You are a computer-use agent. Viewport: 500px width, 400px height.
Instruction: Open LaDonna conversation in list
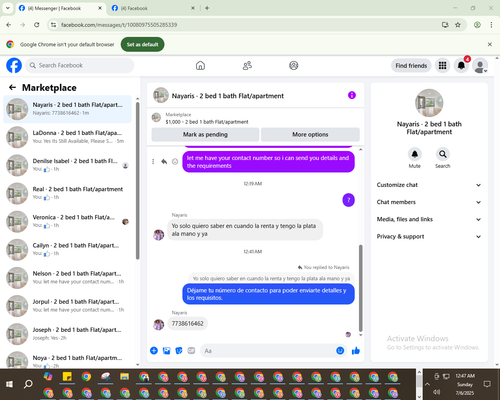(68, 137)
